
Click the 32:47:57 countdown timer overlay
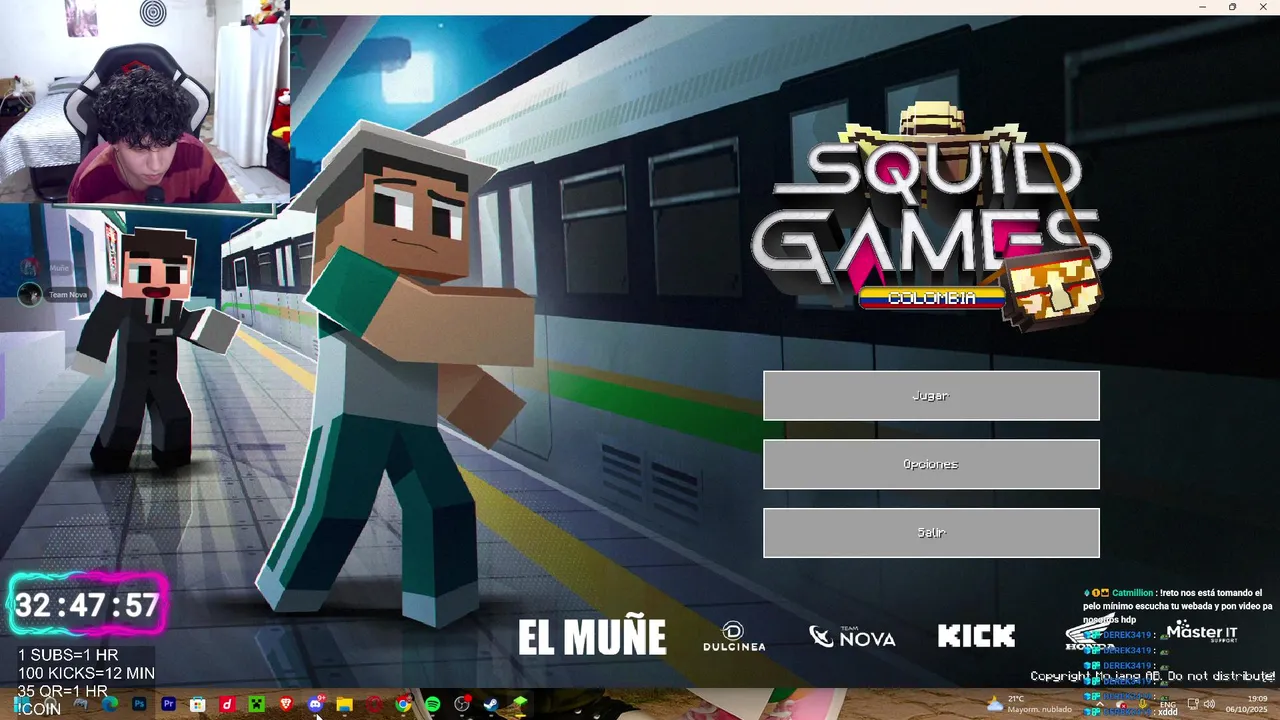88,605
